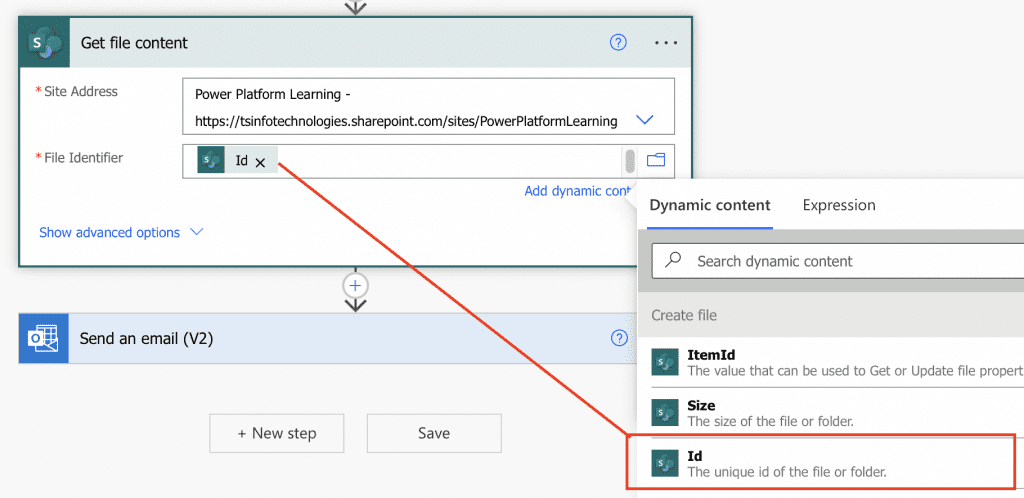Switch to the Dynamic content tab
This screenshot has width=1024, height=498.
point(710,205)
